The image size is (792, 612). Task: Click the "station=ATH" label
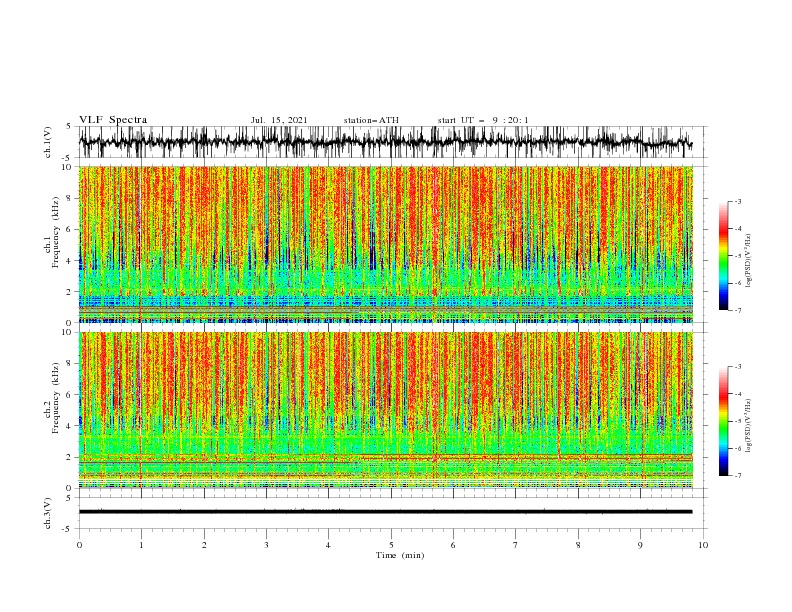[371, 120]
